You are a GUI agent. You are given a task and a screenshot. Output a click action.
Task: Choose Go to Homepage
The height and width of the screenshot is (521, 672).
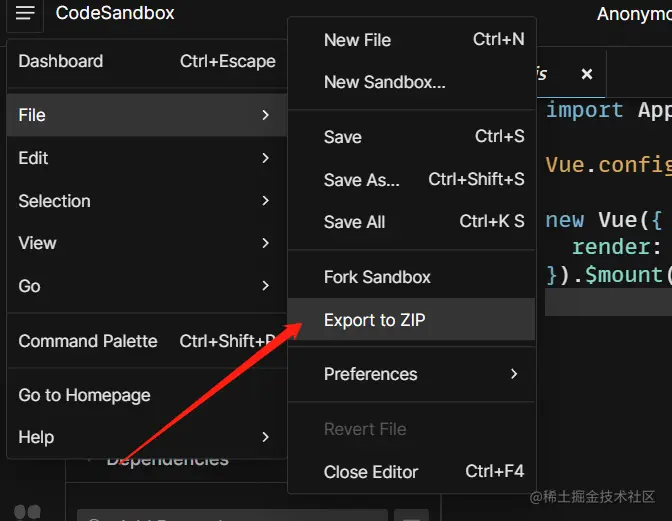[x=147, y=395]
